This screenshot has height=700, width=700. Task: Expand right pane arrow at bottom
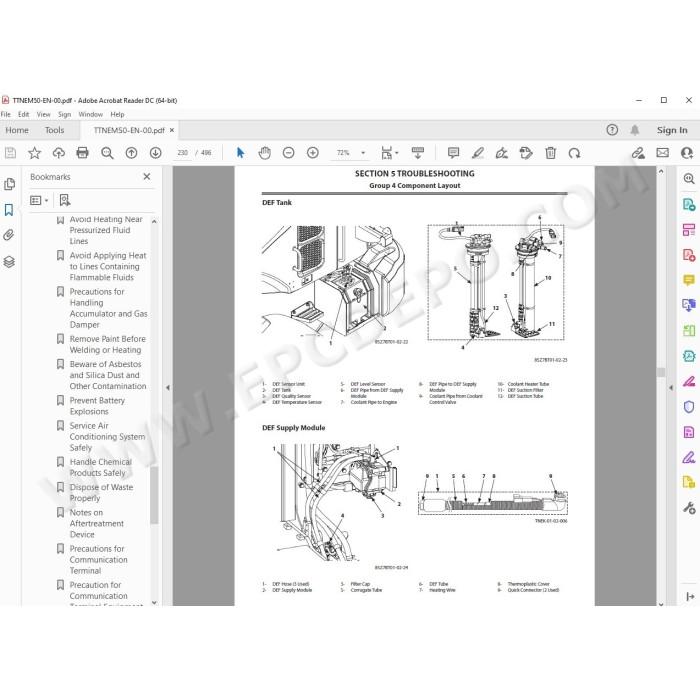coord(690,596)
